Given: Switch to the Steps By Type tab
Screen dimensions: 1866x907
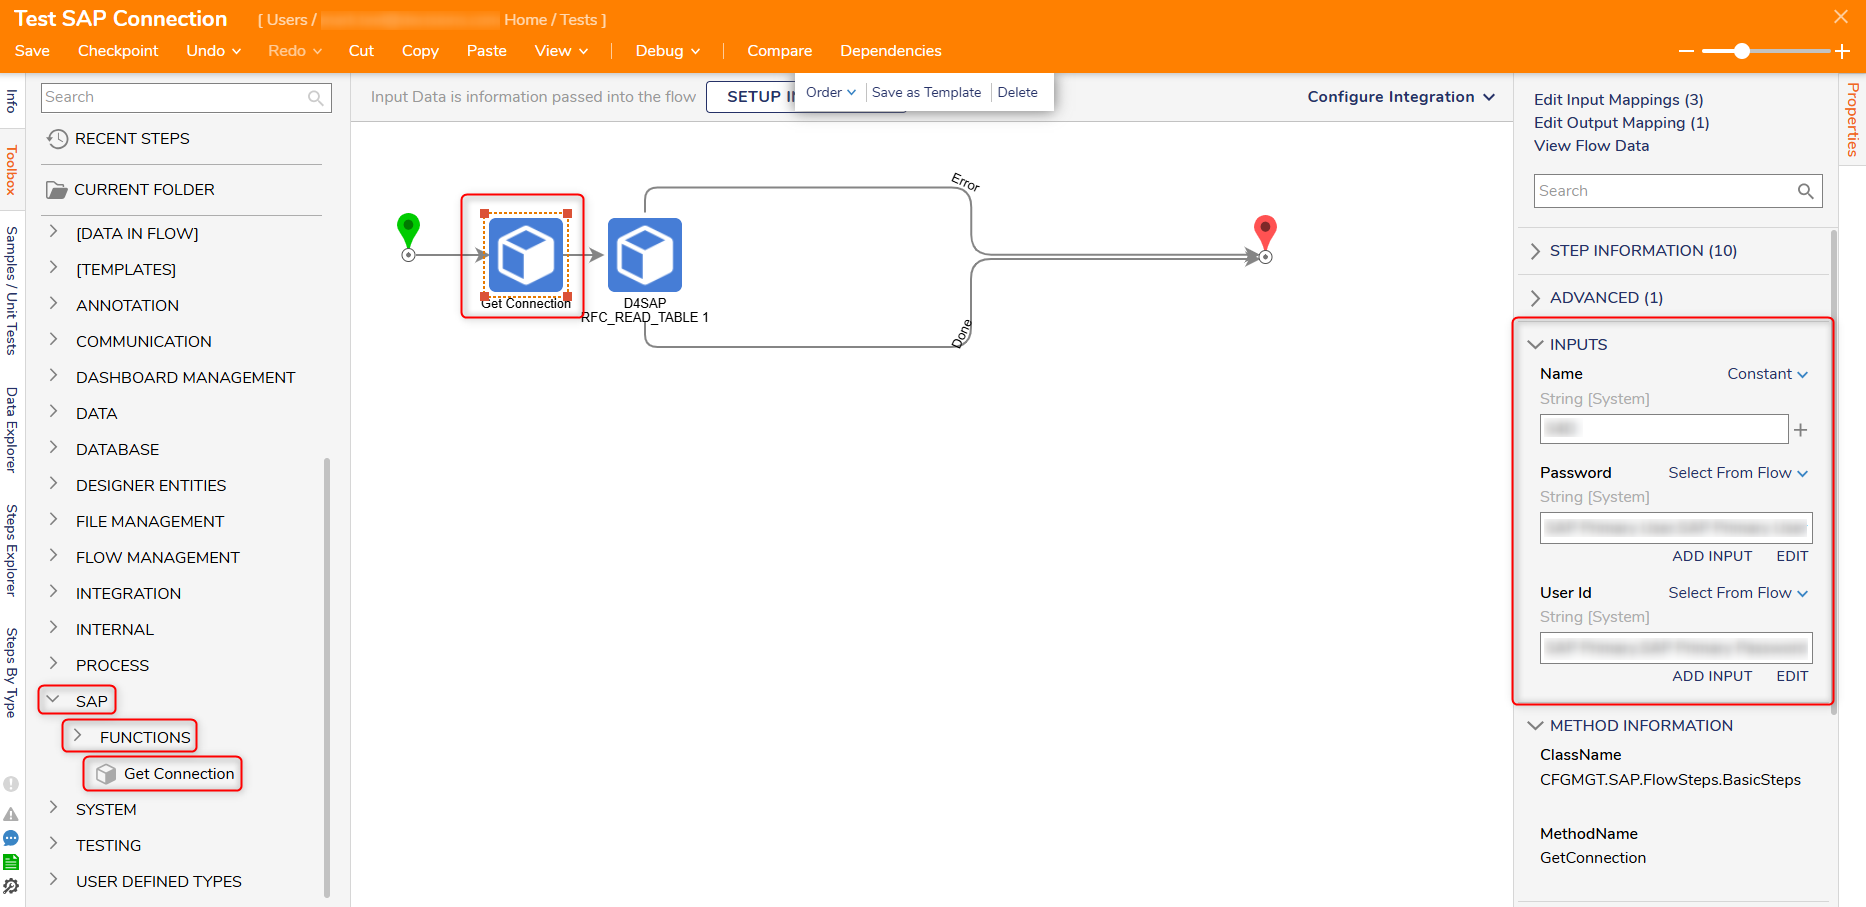Looking at the screenshot, I should [x=12, y=673].
